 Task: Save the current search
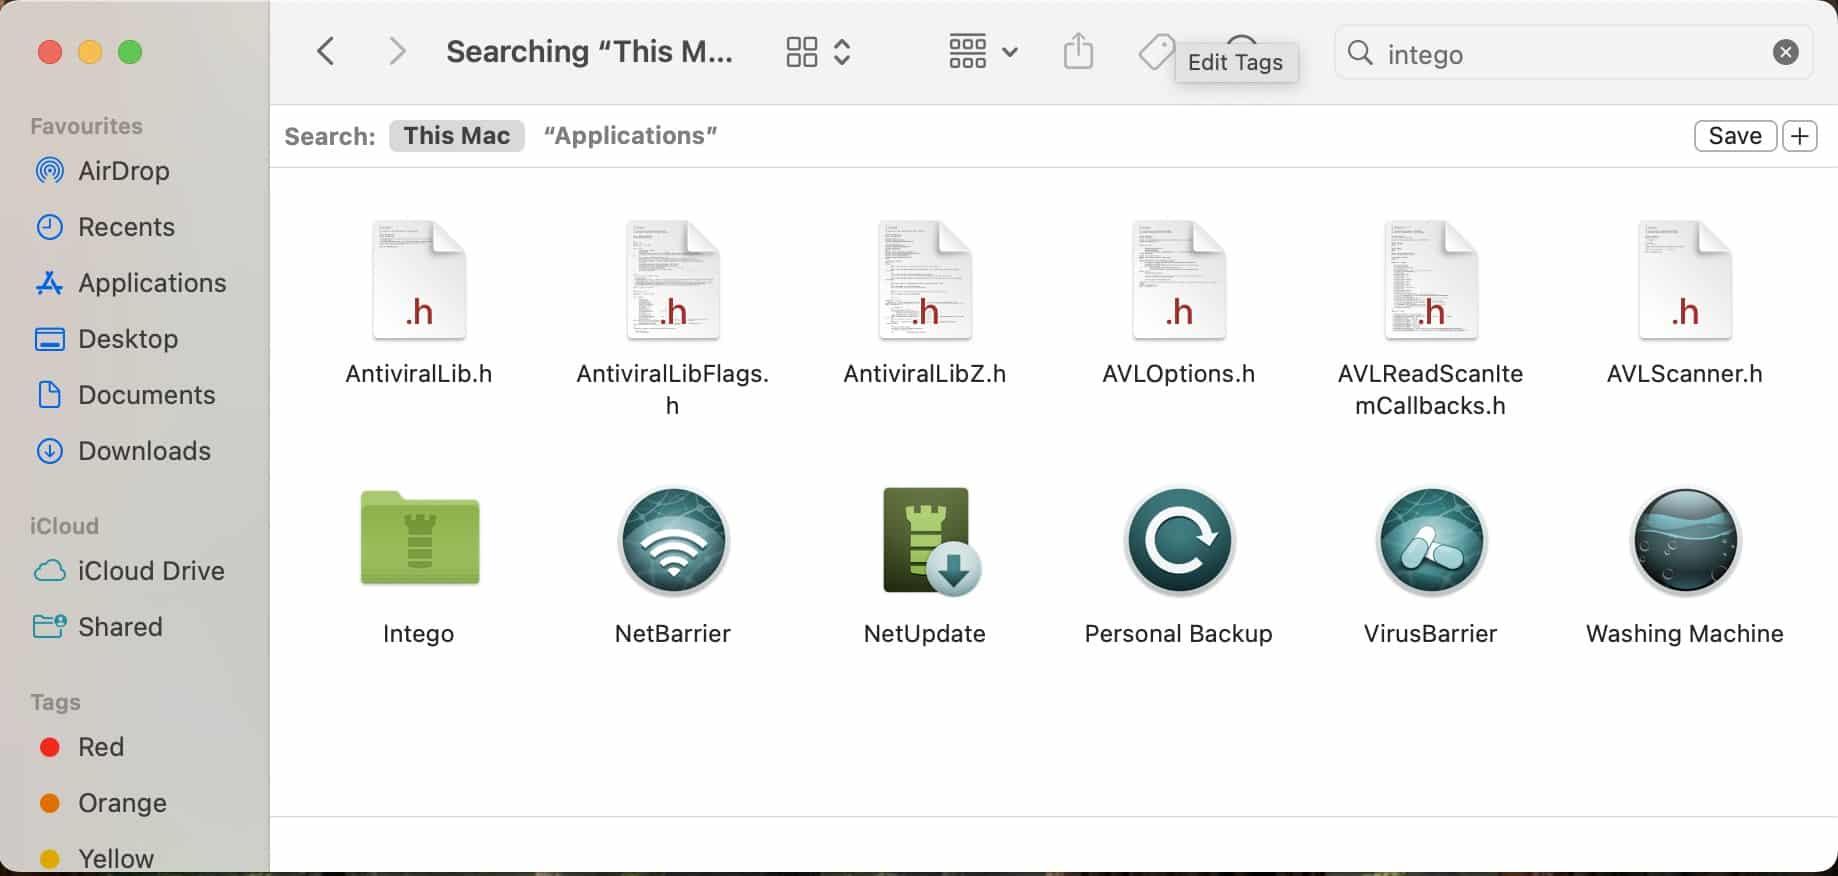click(x=1735, y=136)
